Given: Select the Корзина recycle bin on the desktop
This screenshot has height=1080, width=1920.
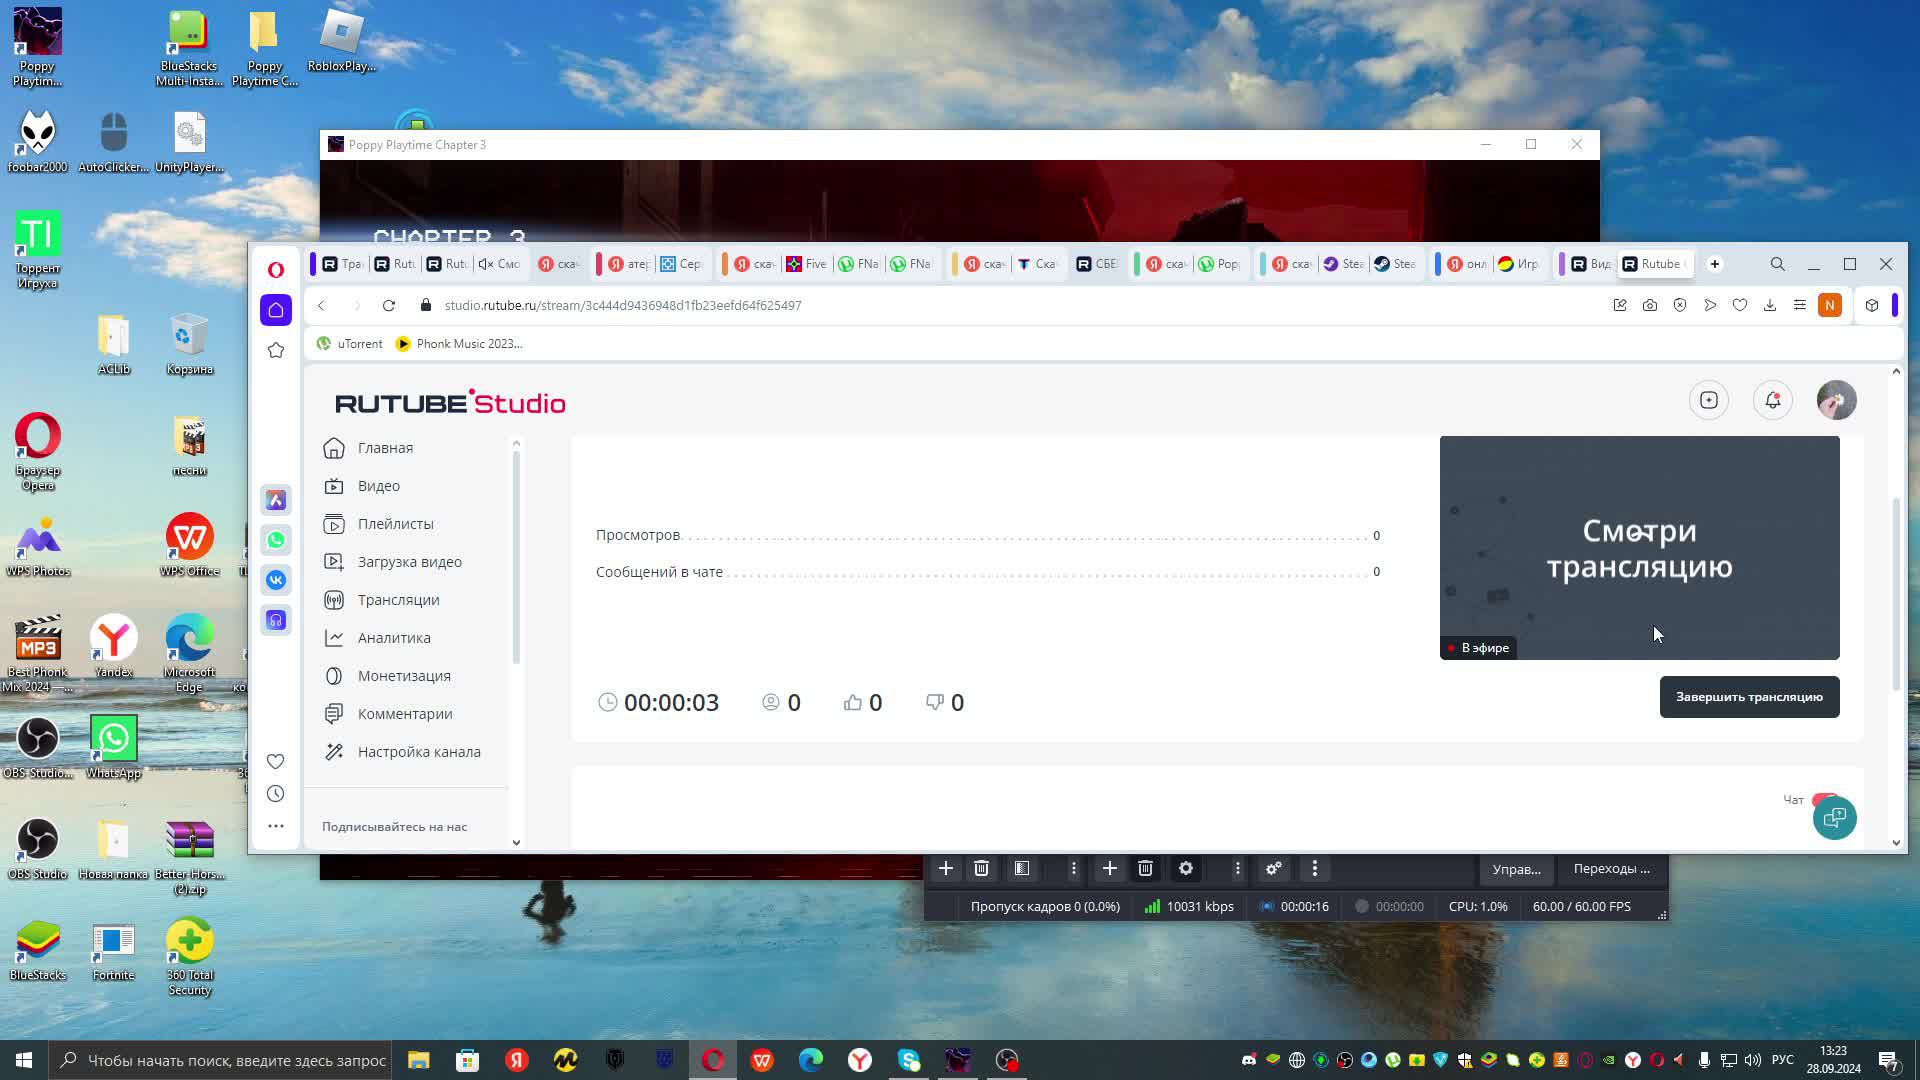Looking at the screenshot, I should (189, 344).
